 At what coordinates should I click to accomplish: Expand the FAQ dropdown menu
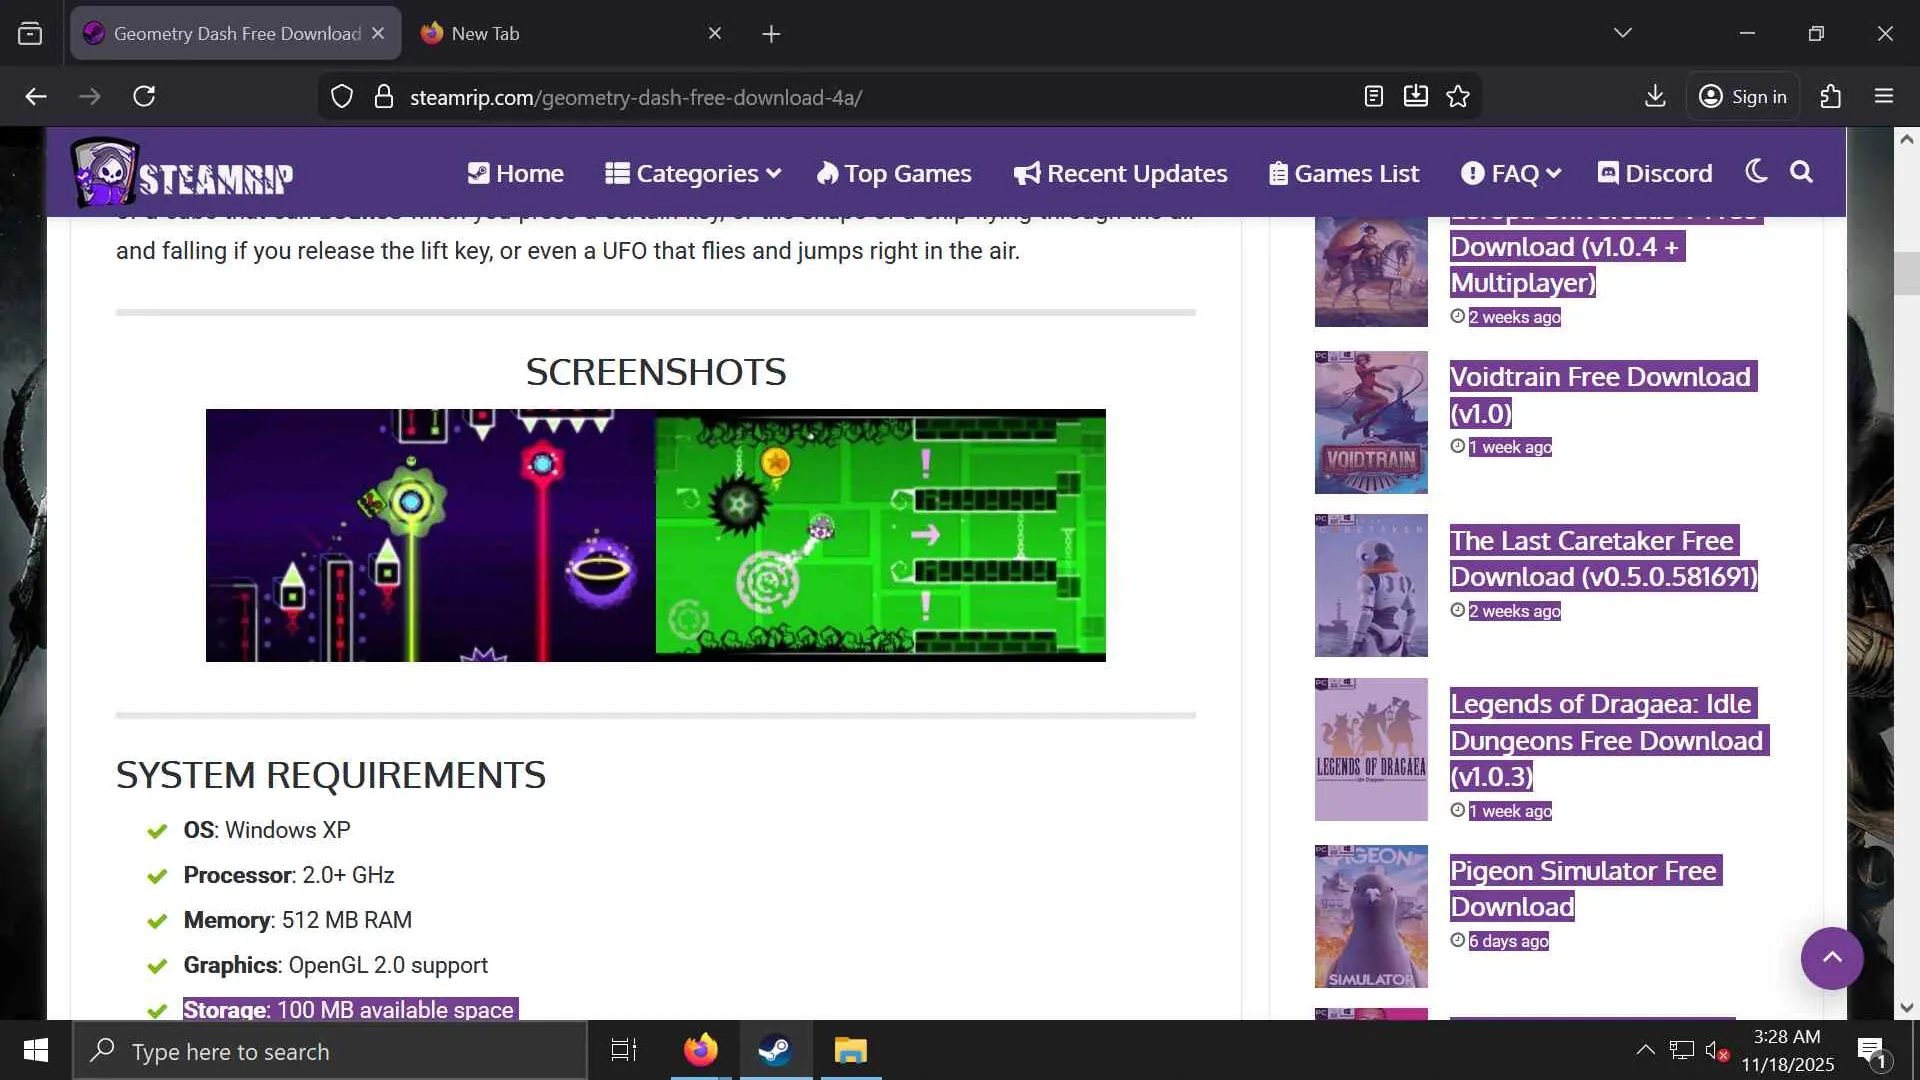coord(1511,174)
